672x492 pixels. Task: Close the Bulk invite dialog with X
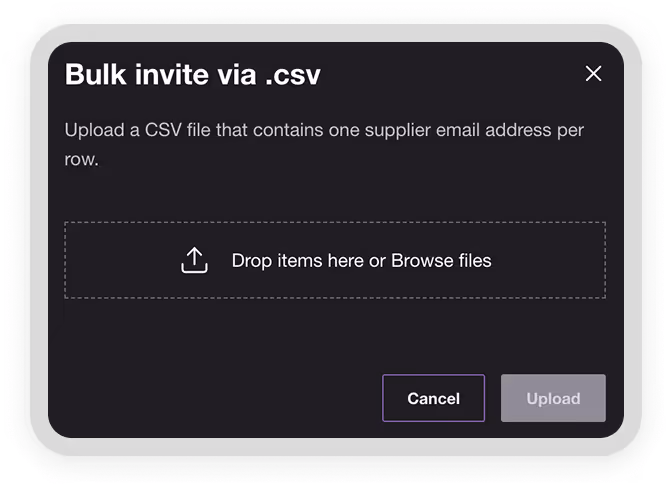pyautogui.click(x=593, y=74)
